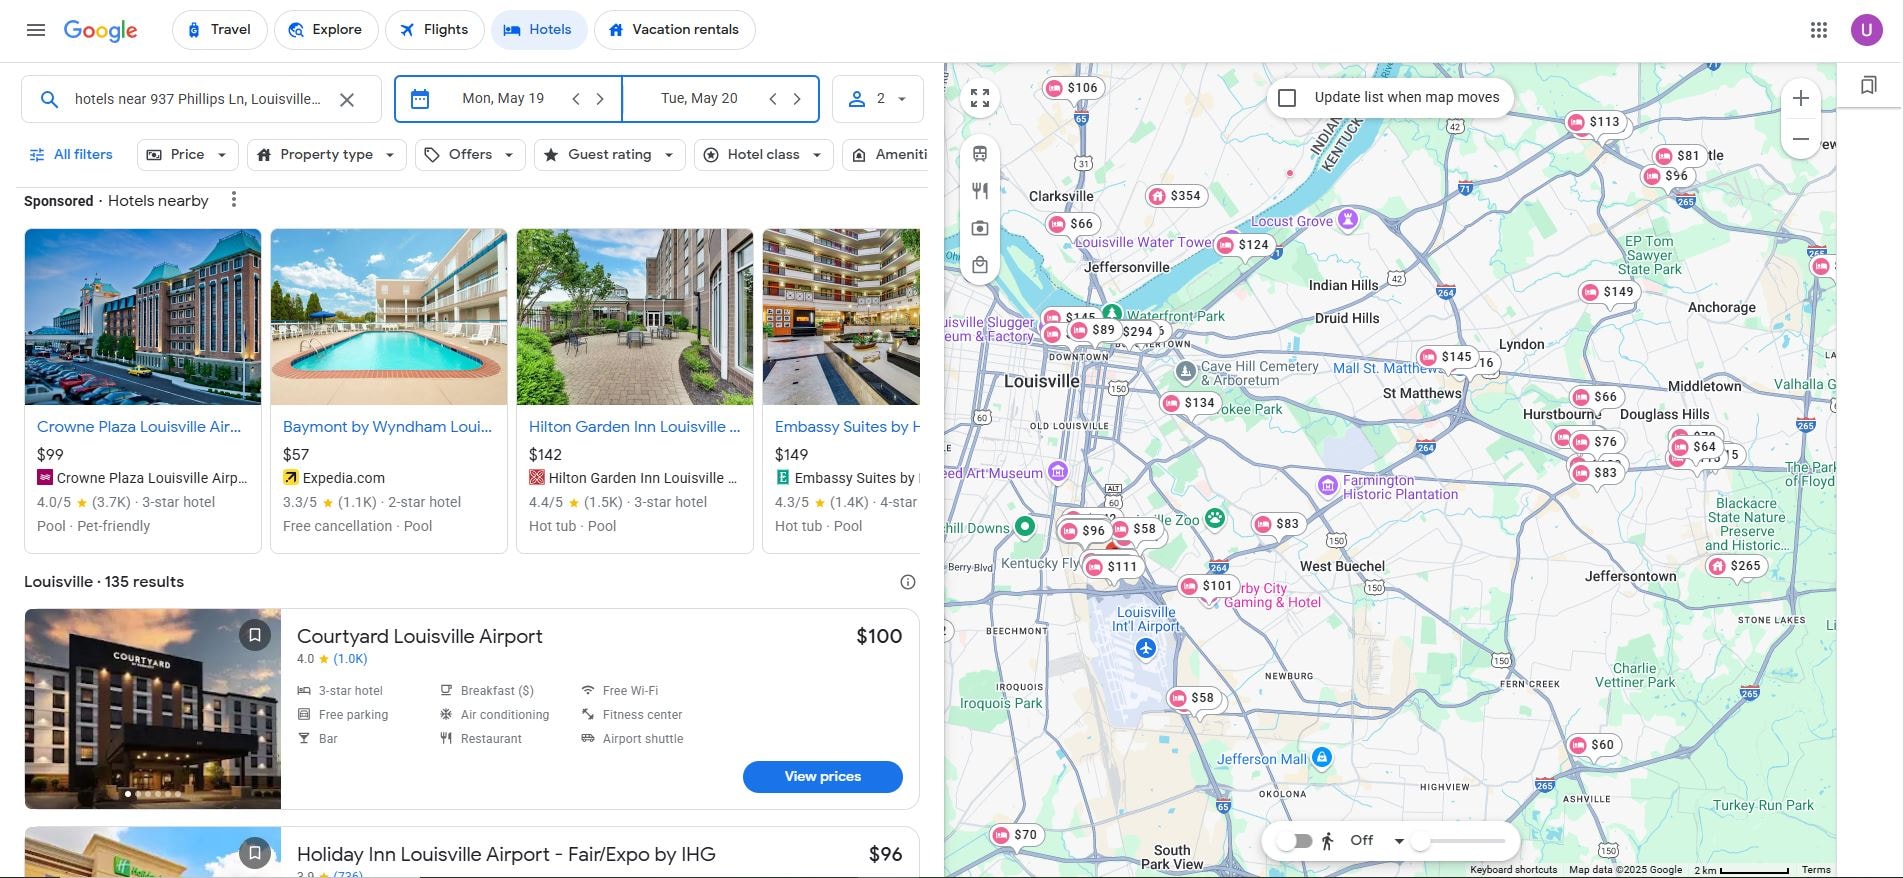Switch to the Hotels tab
The height and width of the screenshot is (878, 1903).
(x=538, y=30)
